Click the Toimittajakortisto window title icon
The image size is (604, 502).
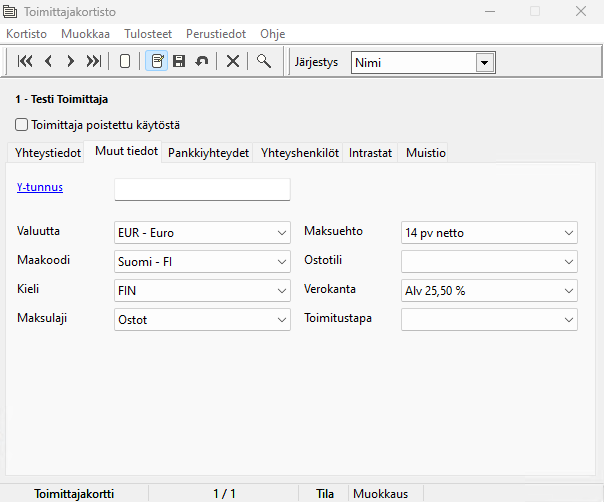10,12
